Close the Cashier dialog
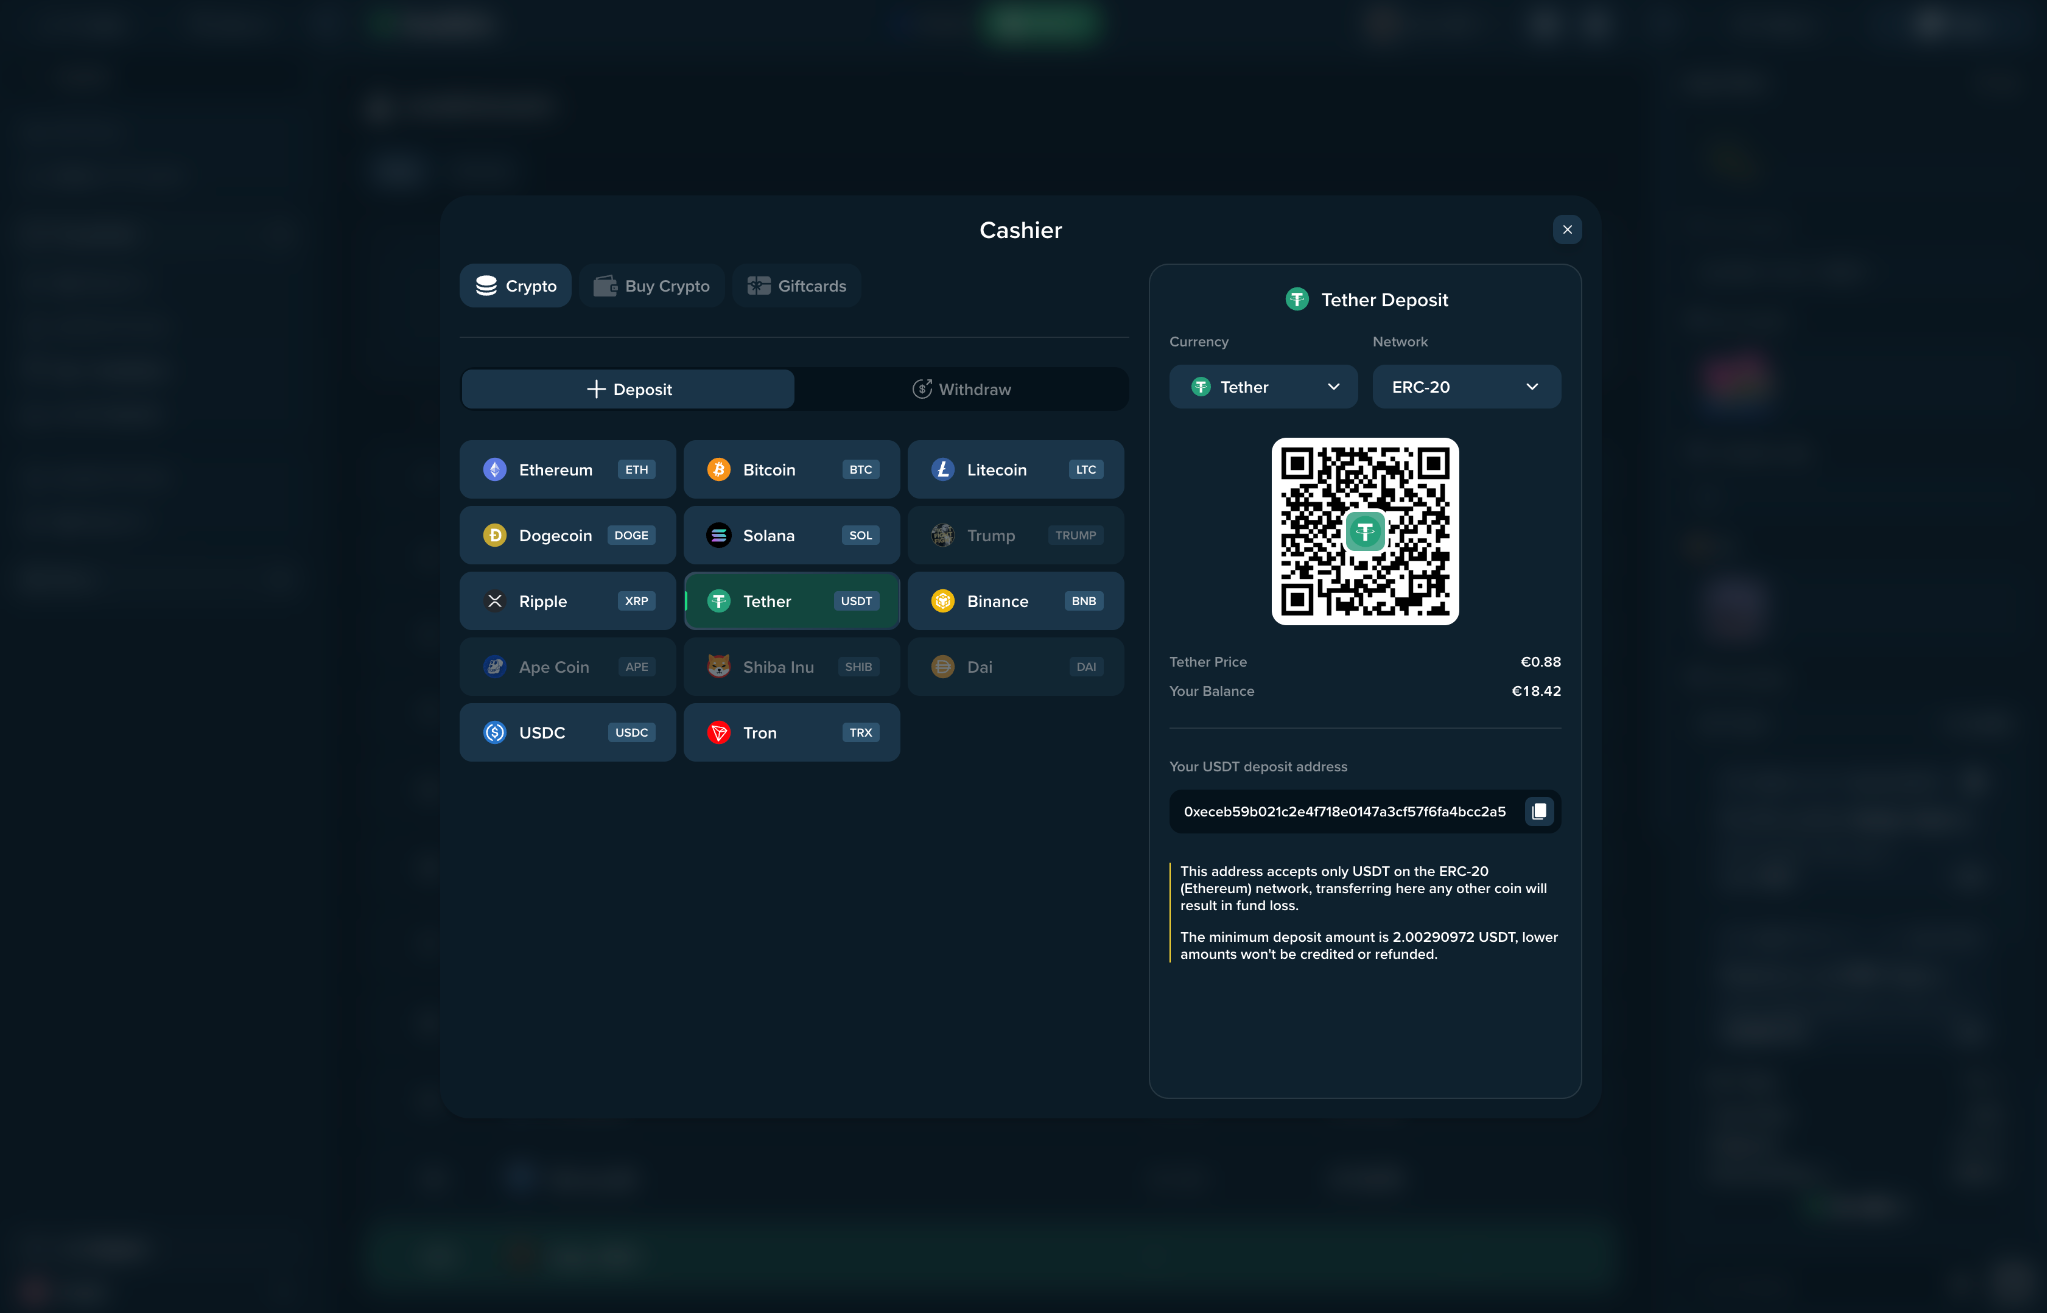Screen dimensions: 2047x1313 click(x=1567, y=230)
